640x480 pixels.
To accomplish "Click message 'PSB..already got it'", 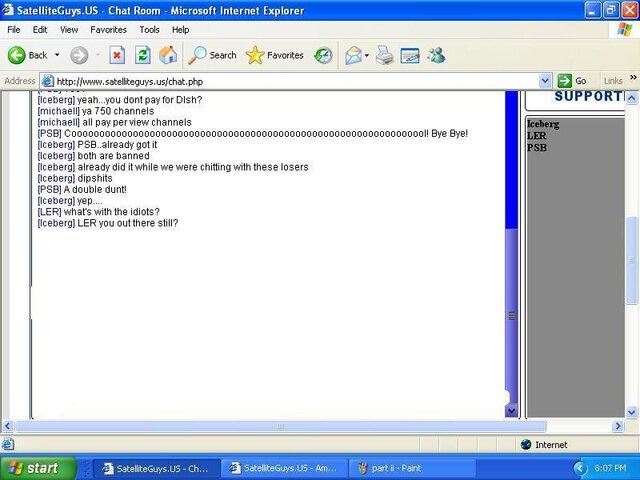I will (x=117, y=145).
